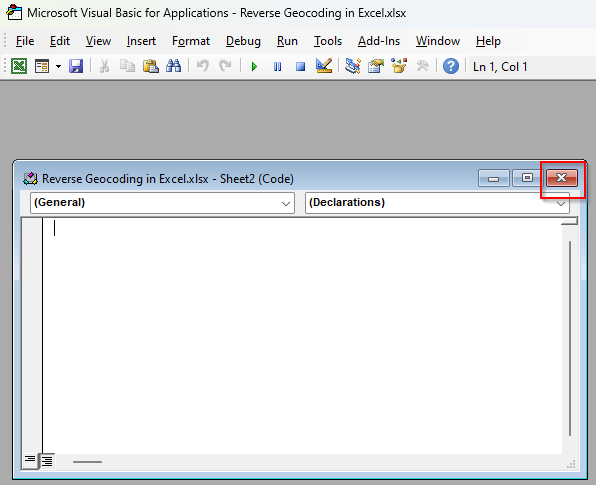Open the Insert menu
Screen dimensions: 596x485
[141, 41]
